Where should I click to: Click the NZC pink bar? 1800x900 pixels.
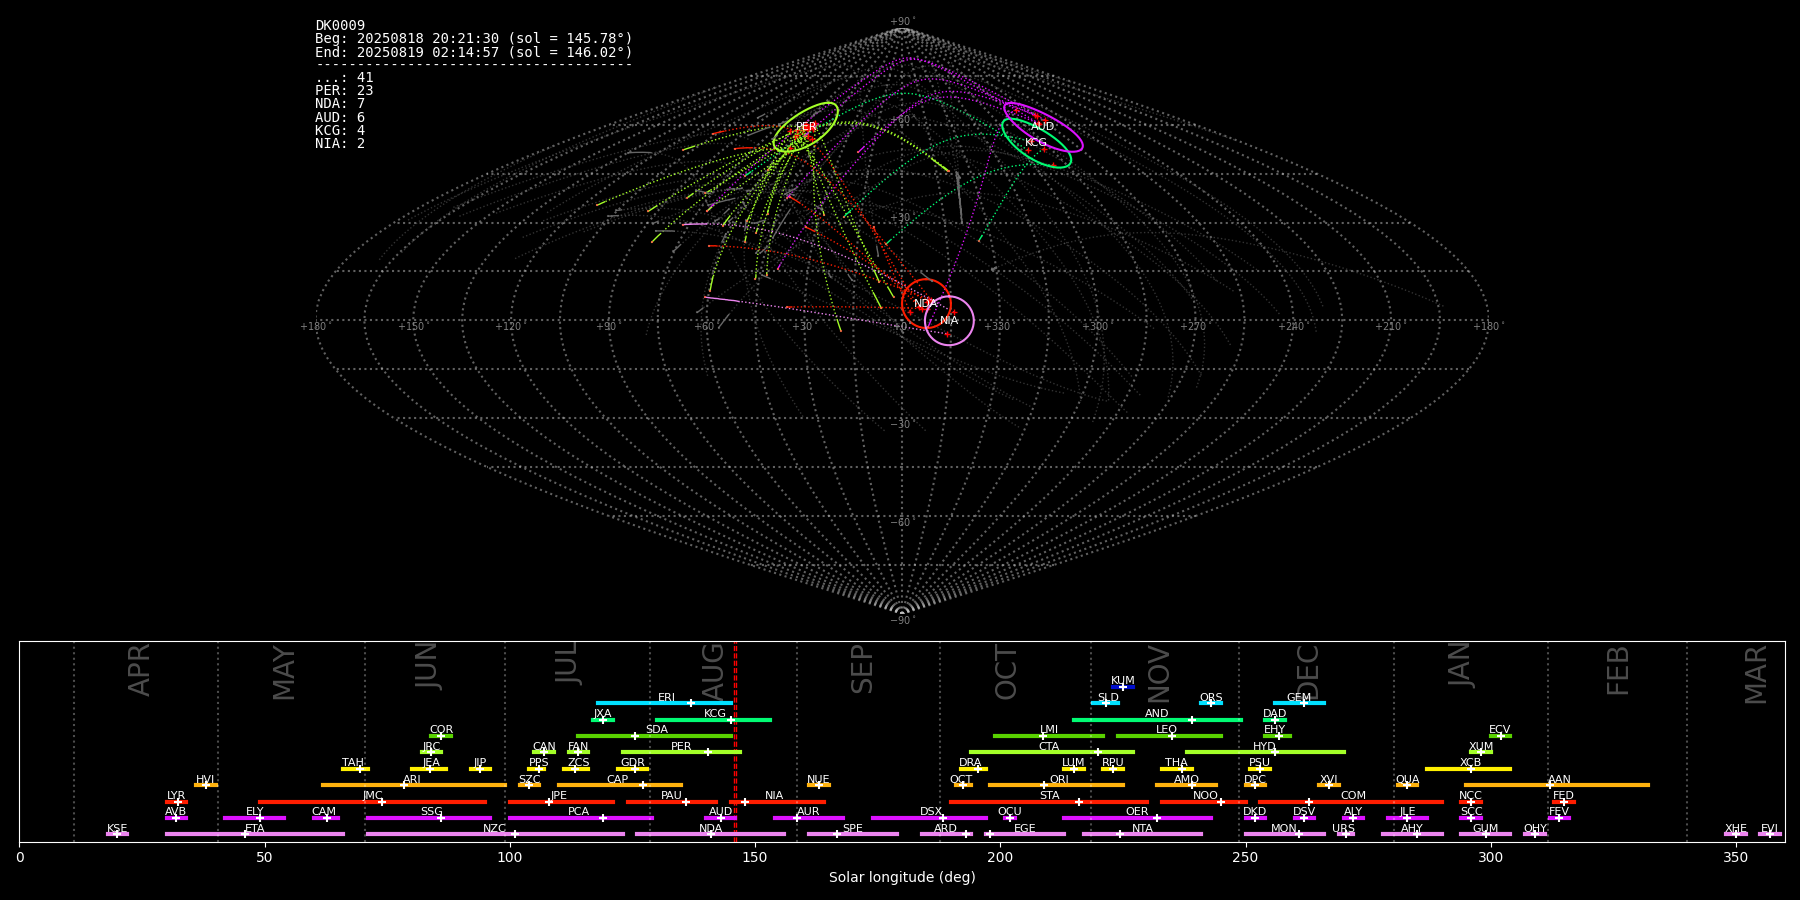point(495,834)
